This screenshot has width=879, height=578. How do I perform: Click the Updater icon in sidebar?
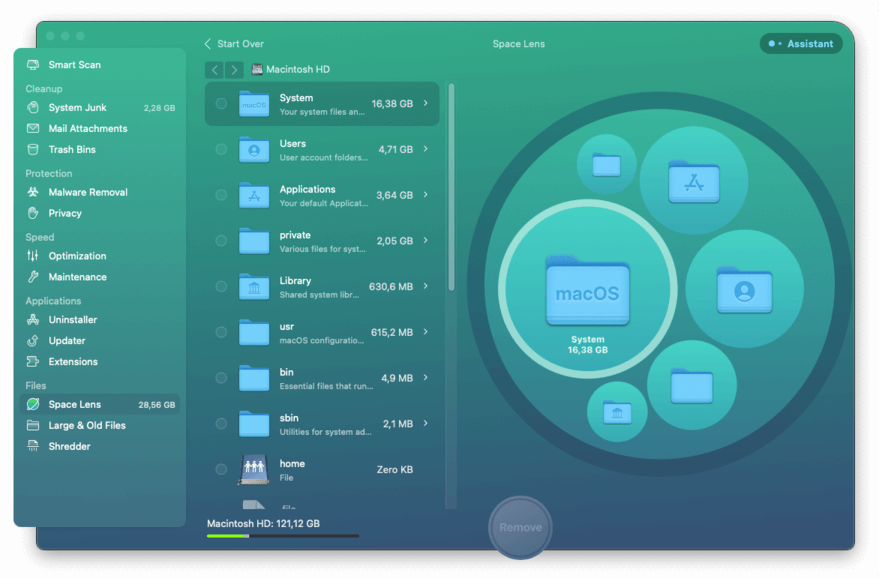(x=33, y=340)
